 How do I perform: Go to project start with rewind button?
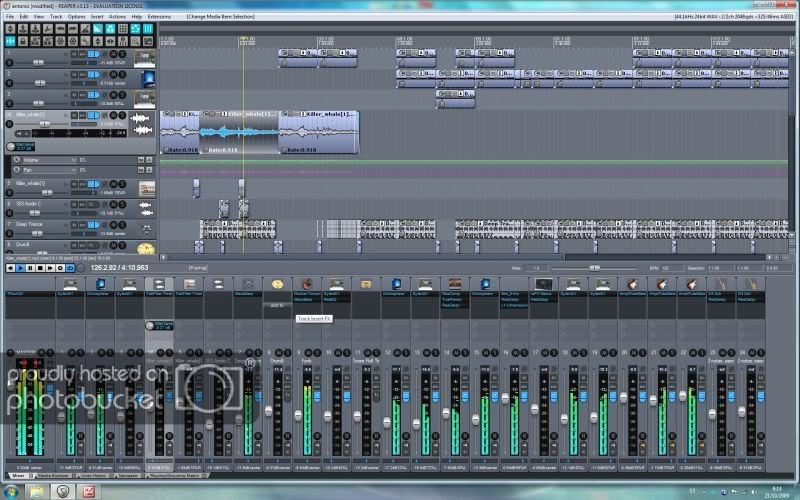pyautogui.click(x=11, y=268)
